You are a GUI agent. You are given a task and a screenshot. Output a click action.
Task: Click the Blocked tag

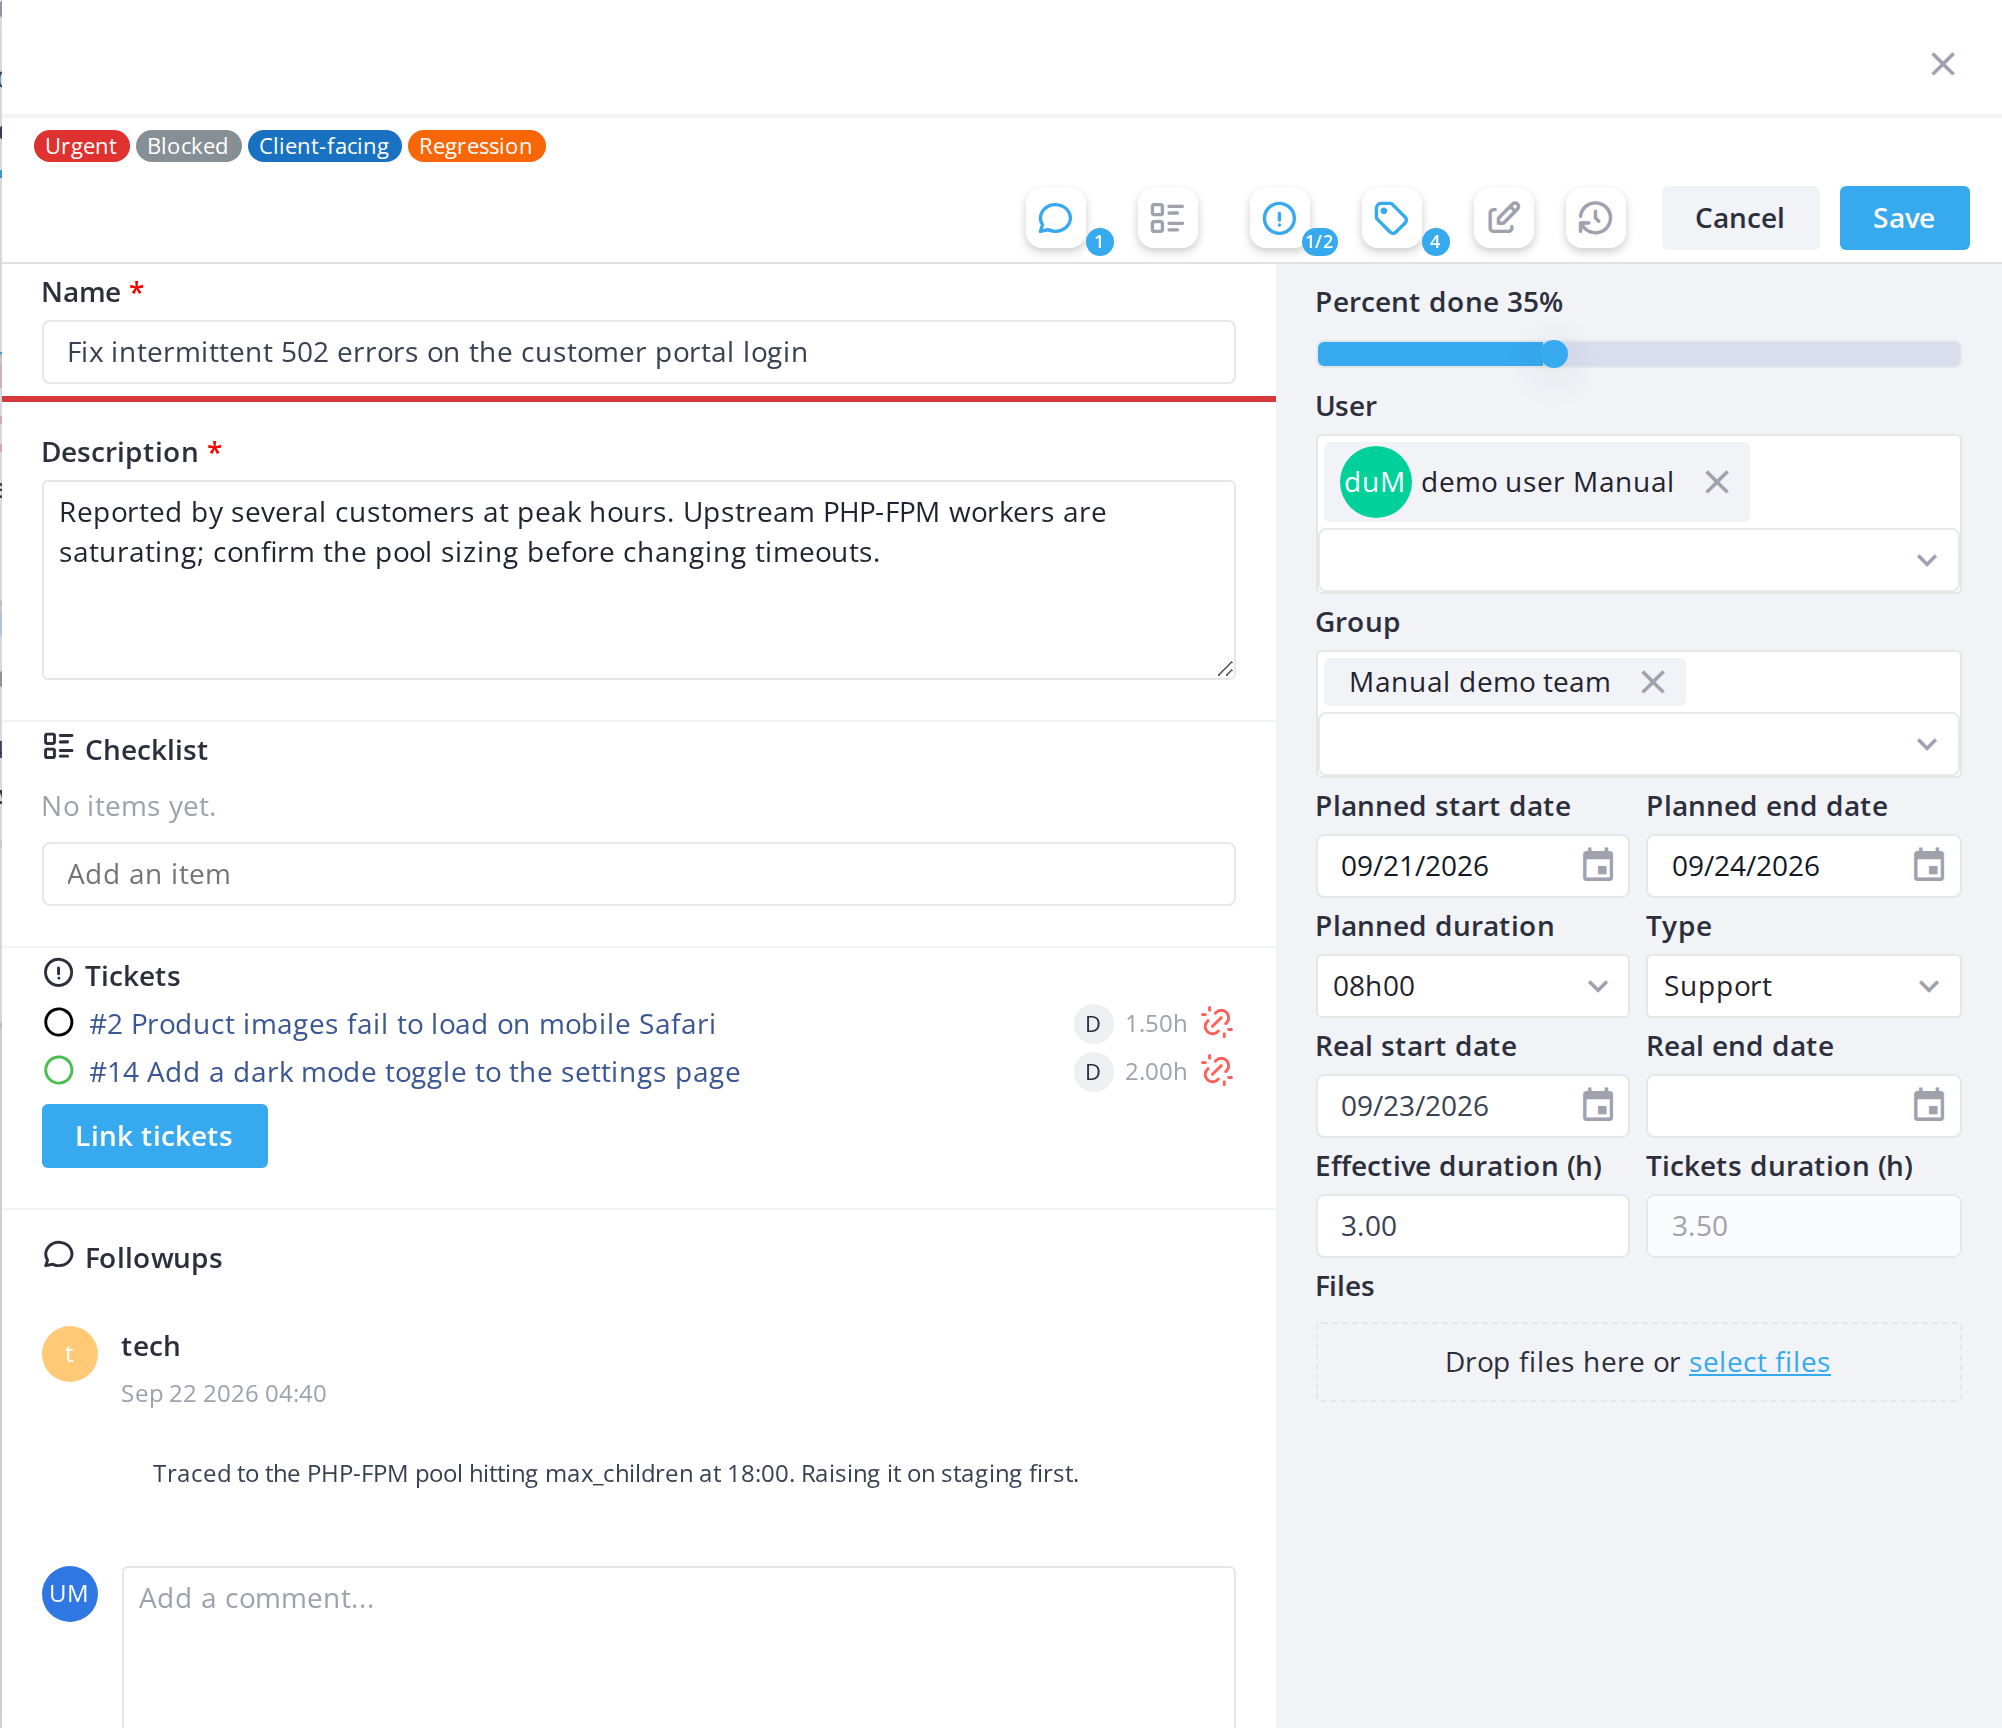[x=188, y=146]
